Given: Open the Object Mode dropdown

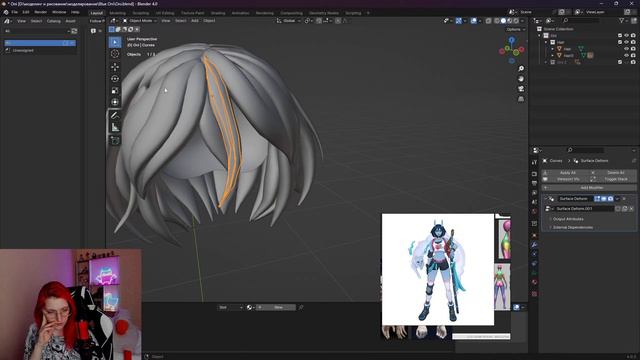Looking at the screenshot, I should pyautogui.click(x=140, y=21).
